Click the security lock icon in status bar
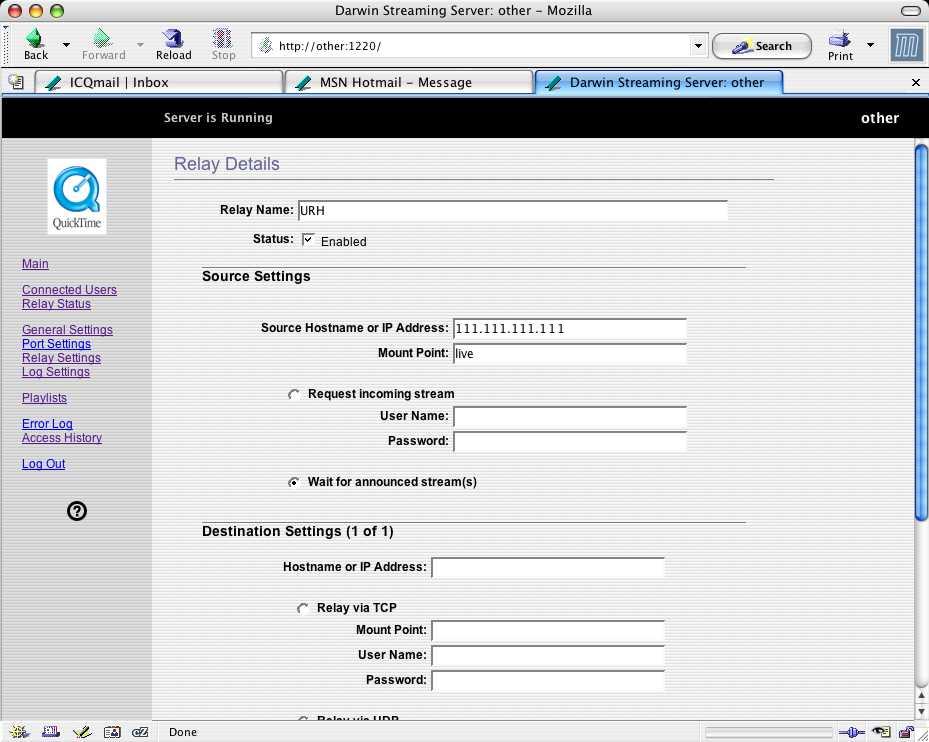Image resolution: width=929 pixels, height=742 pixels. coord(906,732)
